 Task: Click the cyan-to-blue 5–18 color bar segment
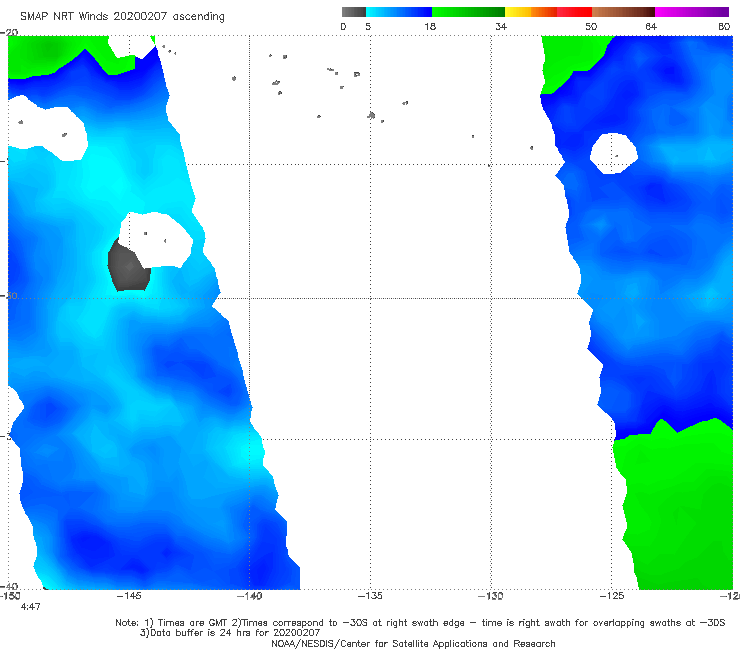tap(399, 12)
